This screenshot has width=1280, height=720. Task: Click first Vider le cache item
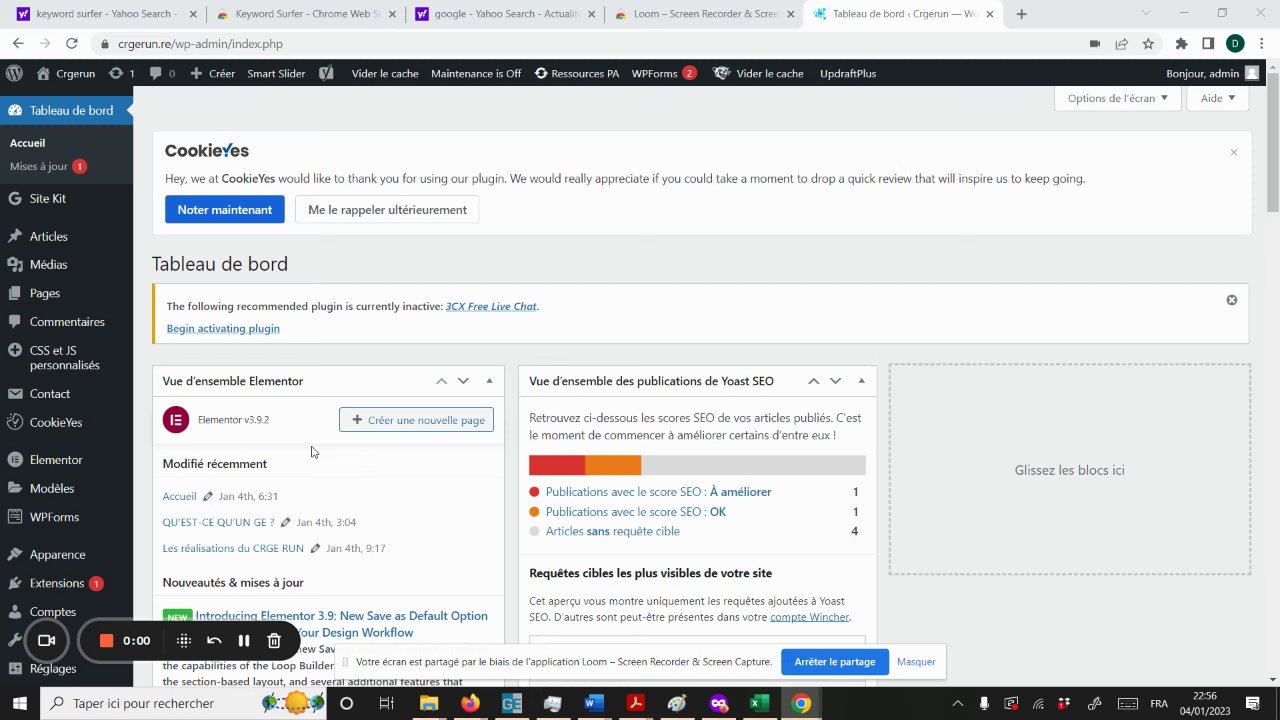pyautogui.click(x=385, y=73)
